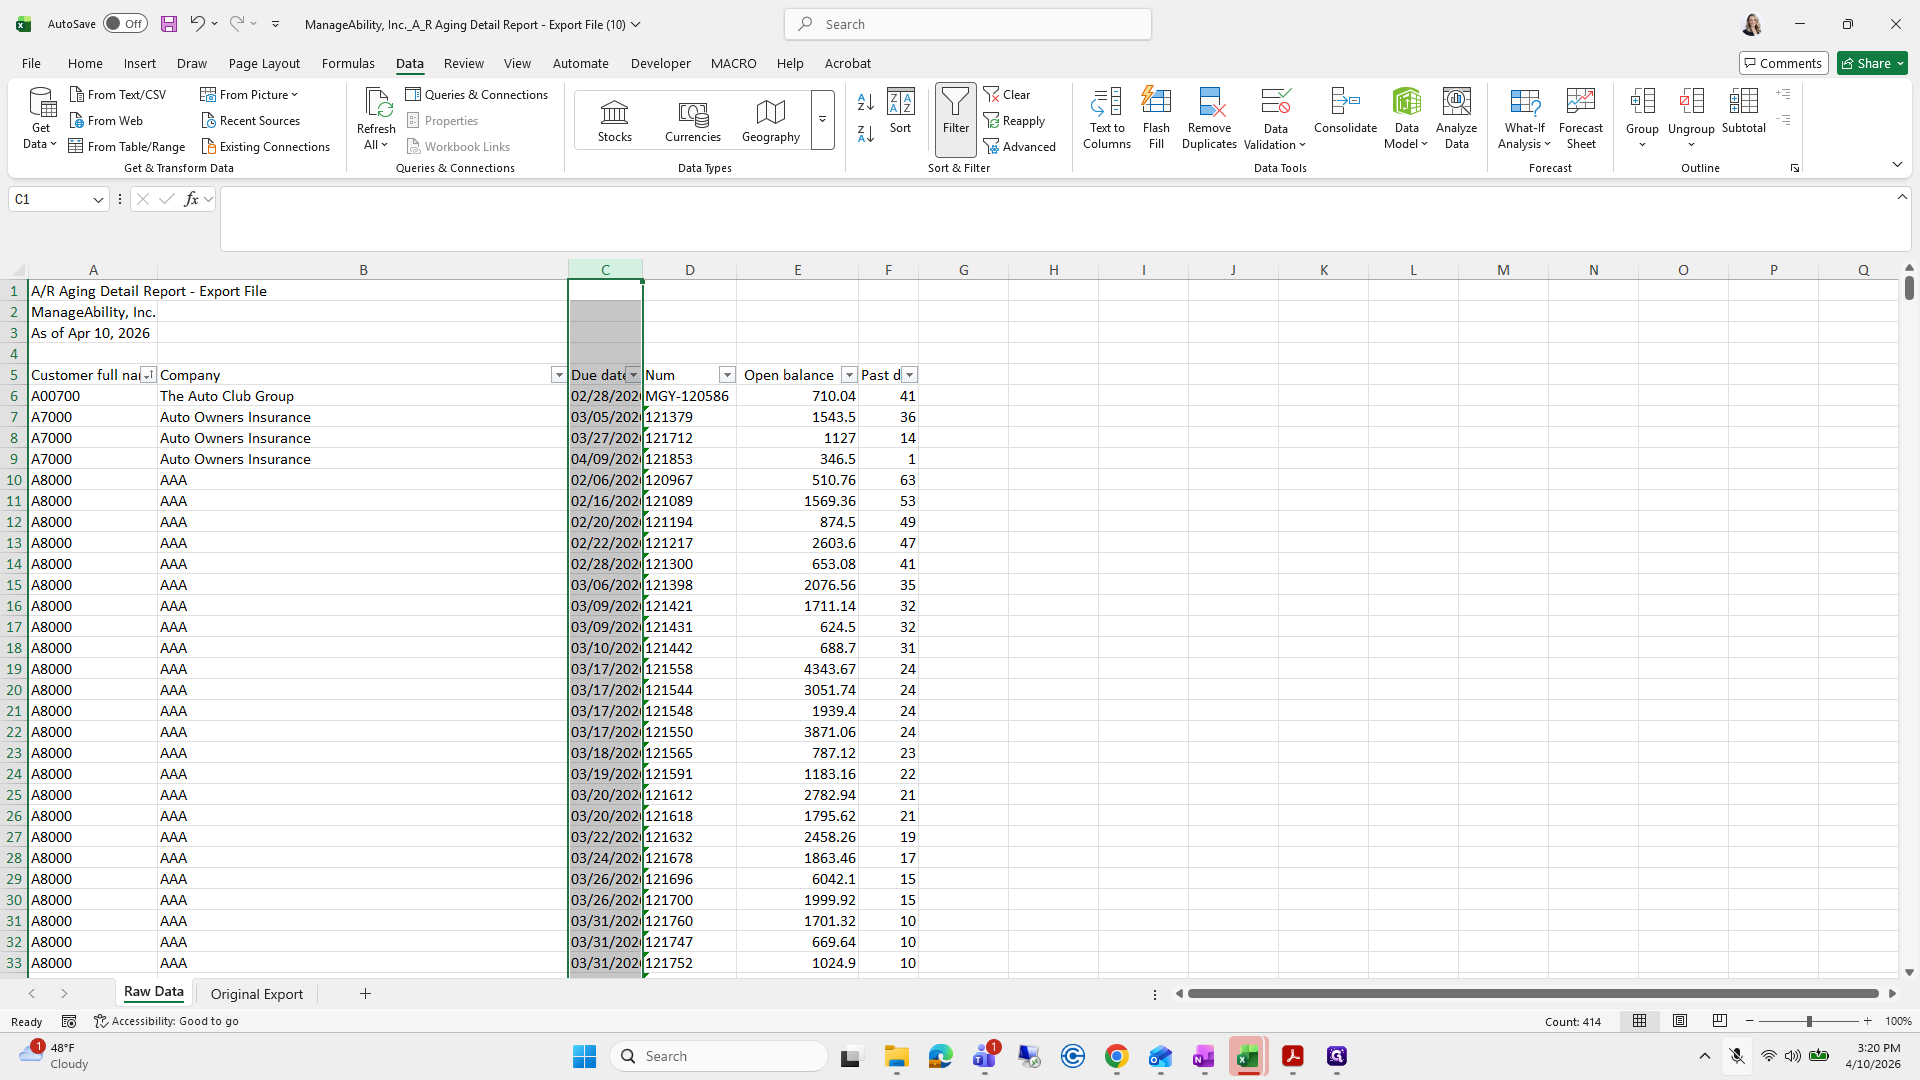Click the Consolidate data tool

pyautogui.click(x=1345, y=111)
